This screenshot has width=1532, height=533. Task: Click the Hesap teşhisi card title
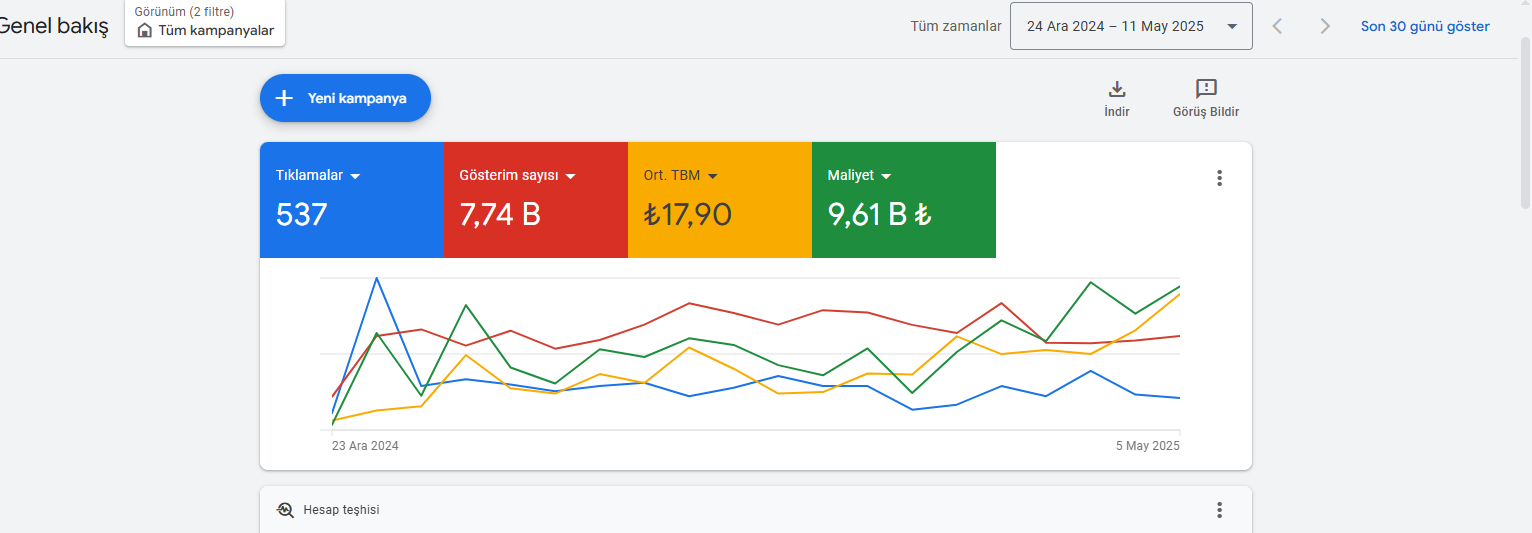(341, 510)
